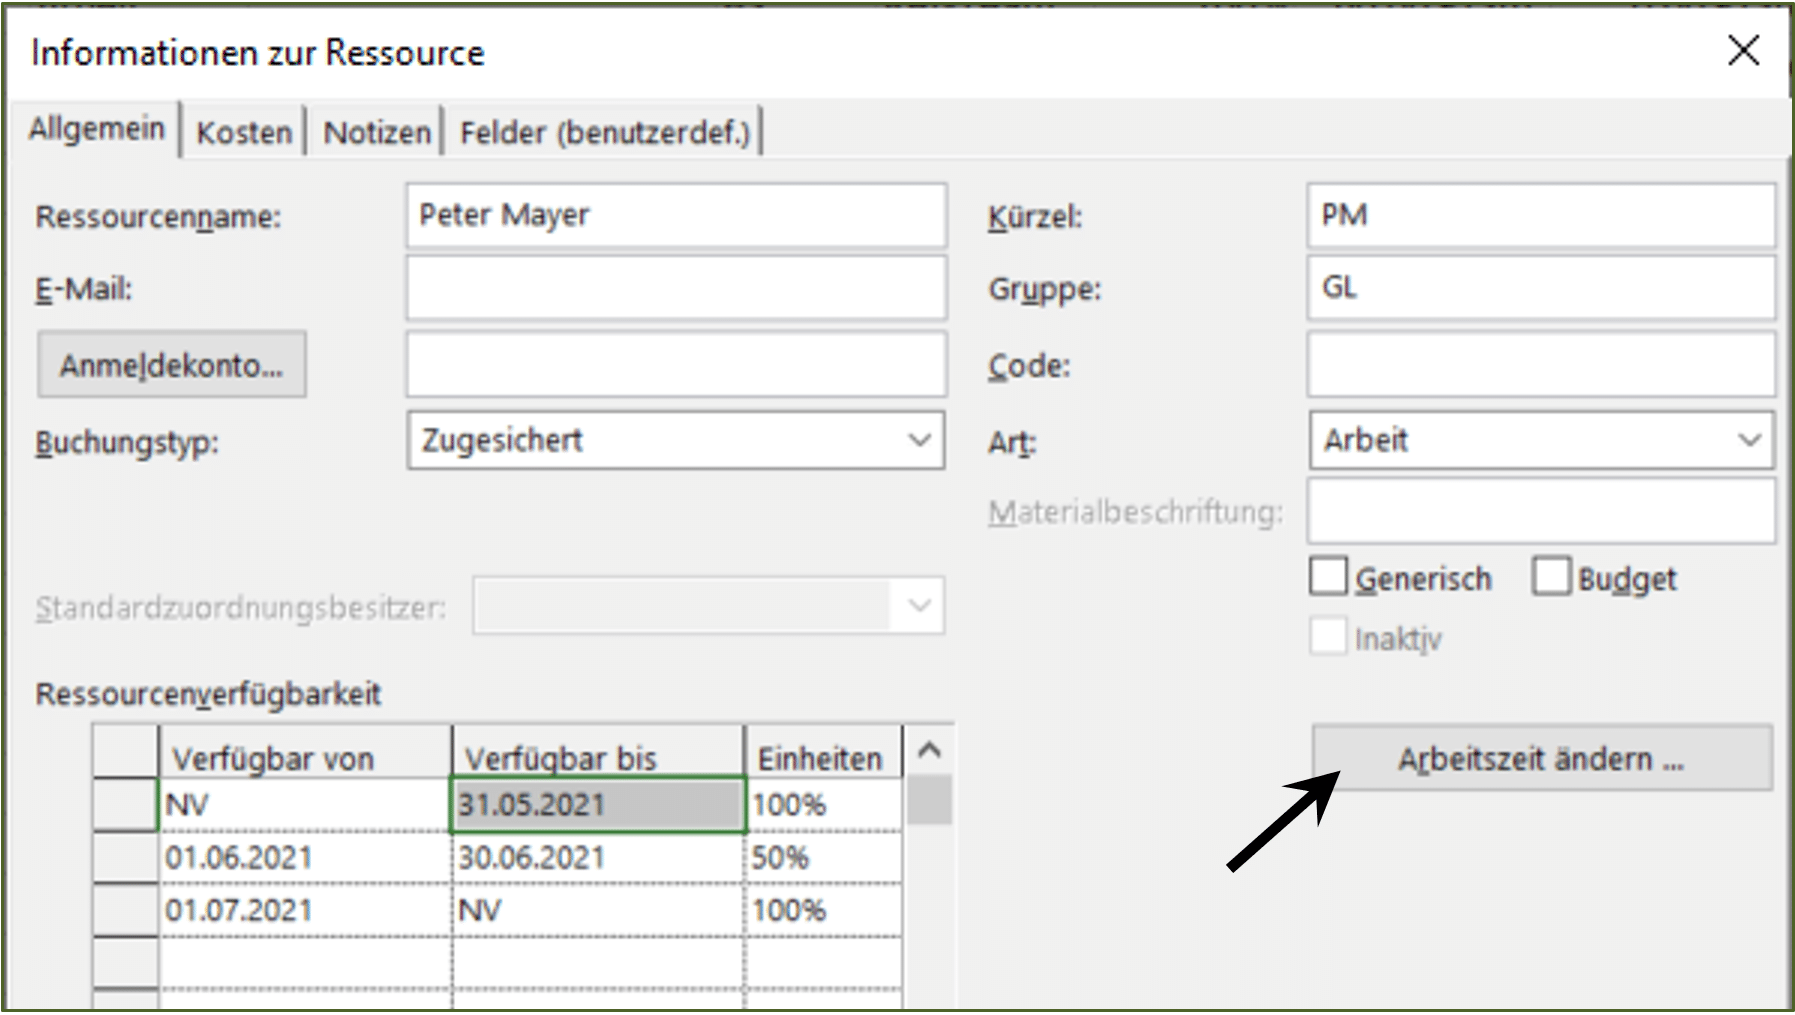Switch to the Kosten tab

[x=244, y=132]
